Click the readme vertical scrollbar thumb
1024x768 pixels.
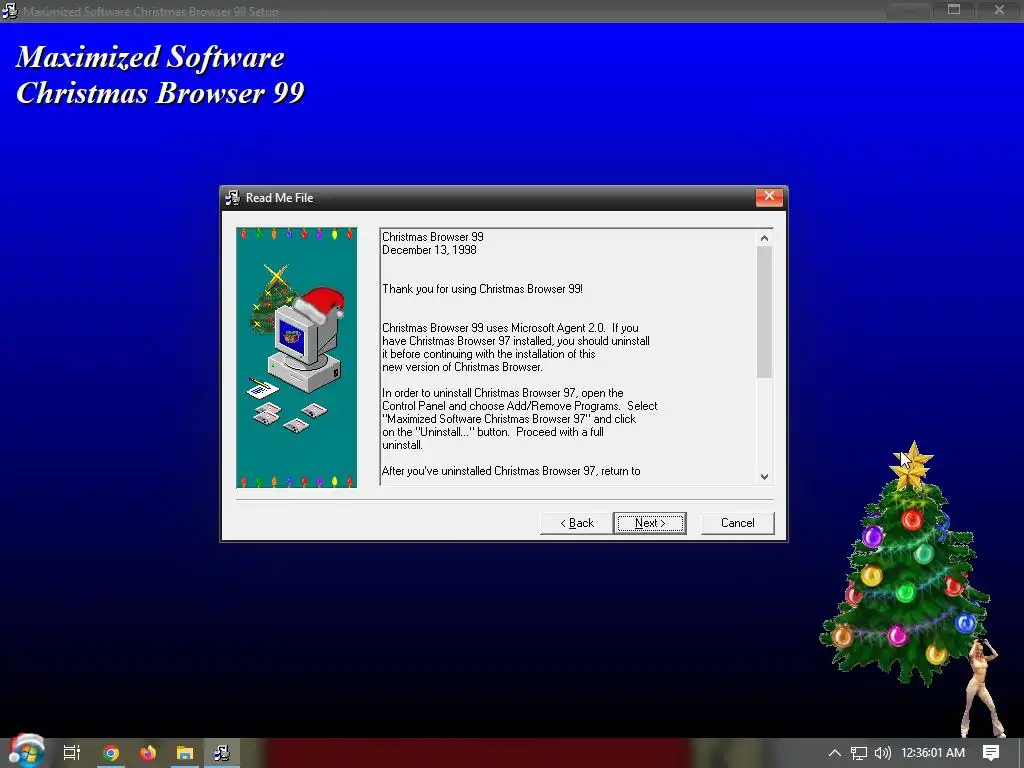click(x=764, y=312)
